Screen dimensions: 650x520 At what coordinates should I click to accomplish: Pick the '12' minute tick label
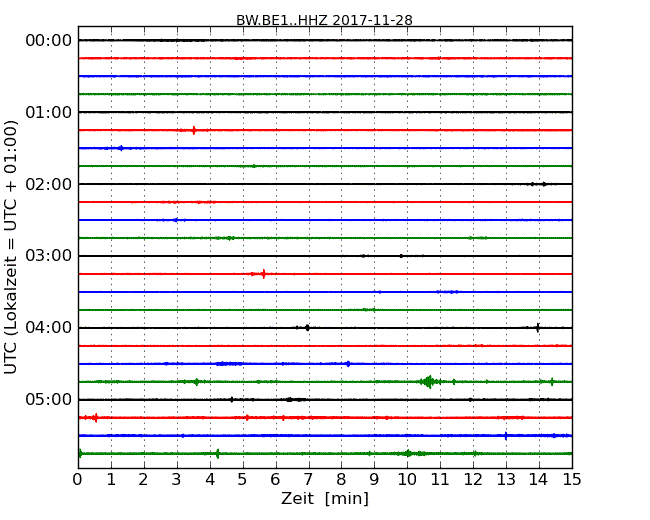473,480
